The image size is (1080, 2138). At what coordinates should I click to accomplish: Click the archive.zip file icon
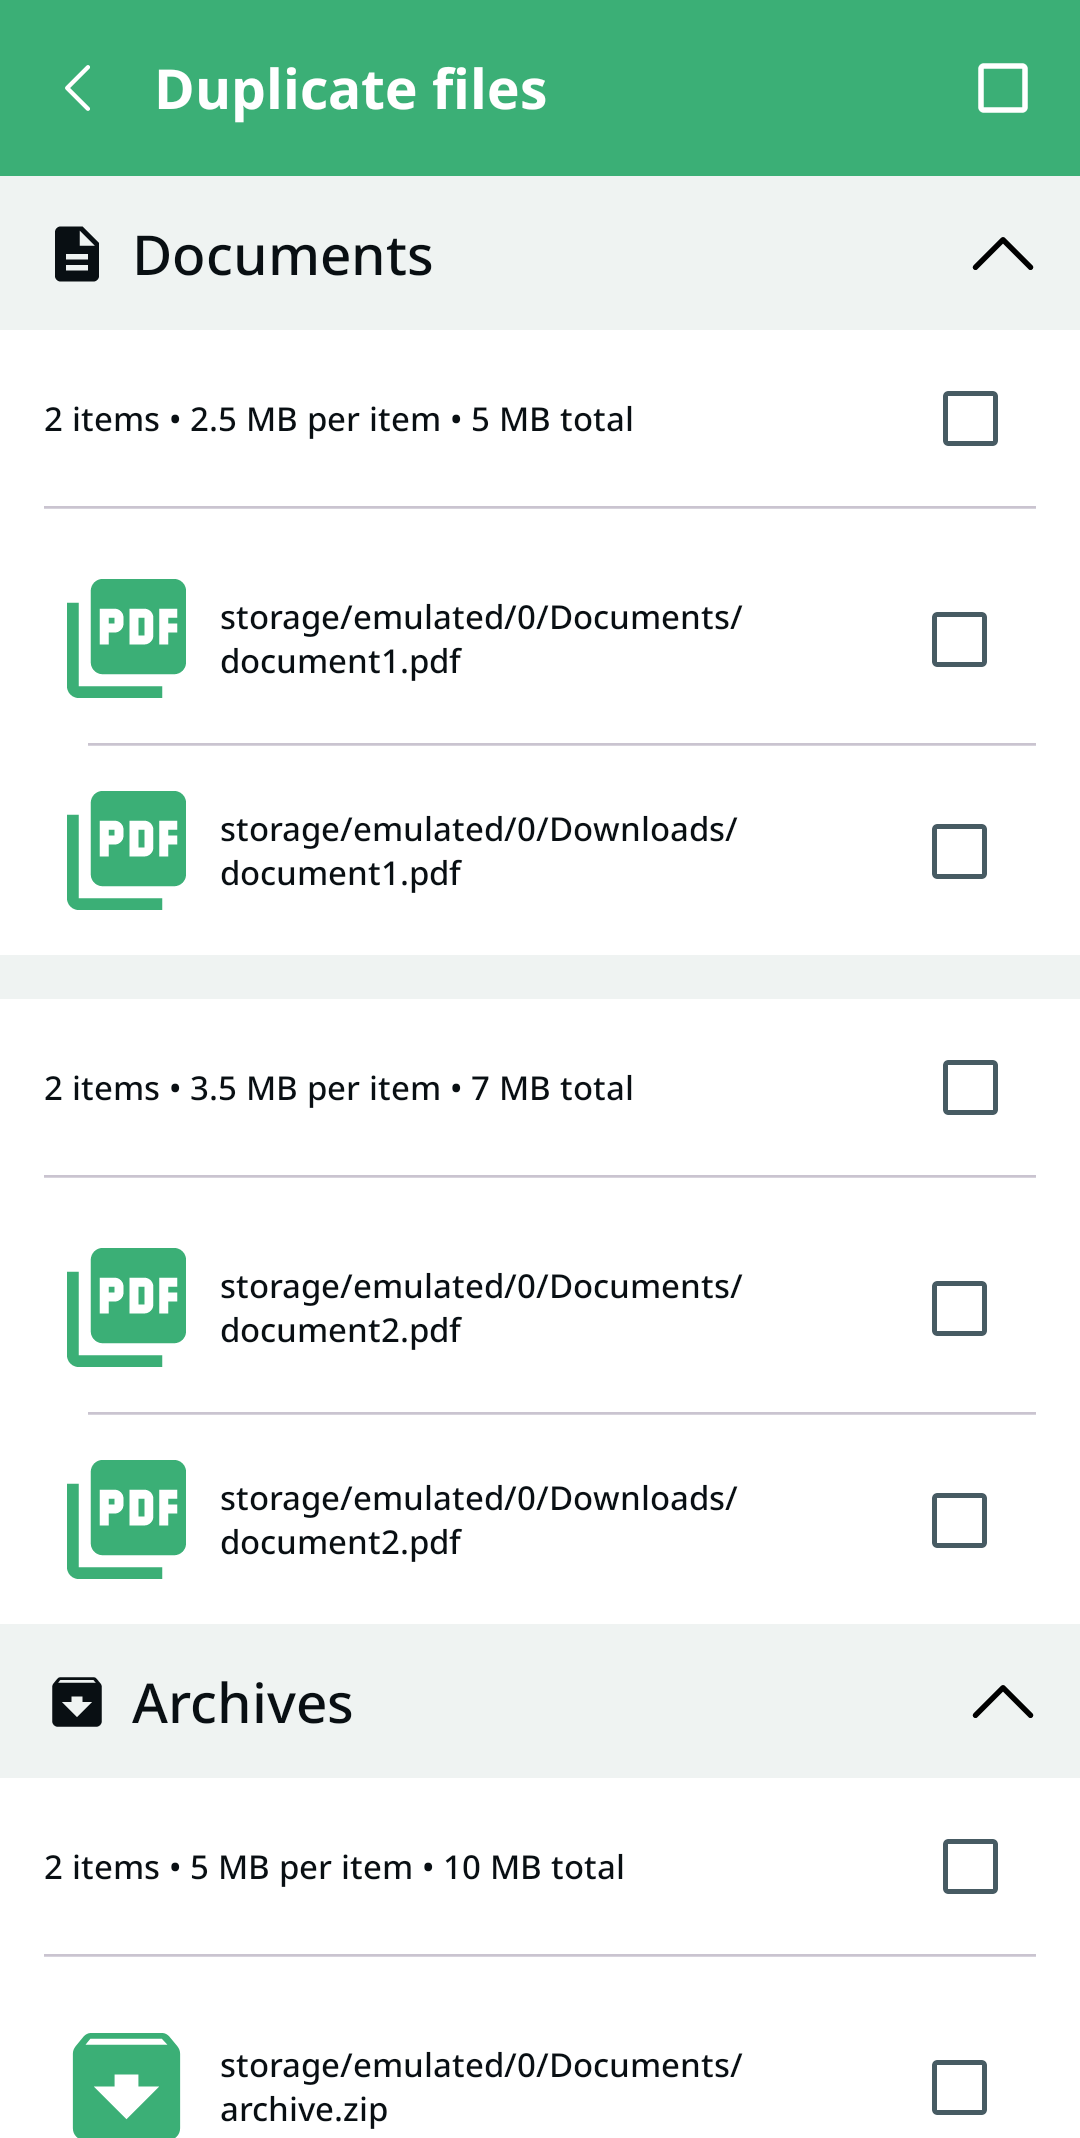[x=127, y=2086]
